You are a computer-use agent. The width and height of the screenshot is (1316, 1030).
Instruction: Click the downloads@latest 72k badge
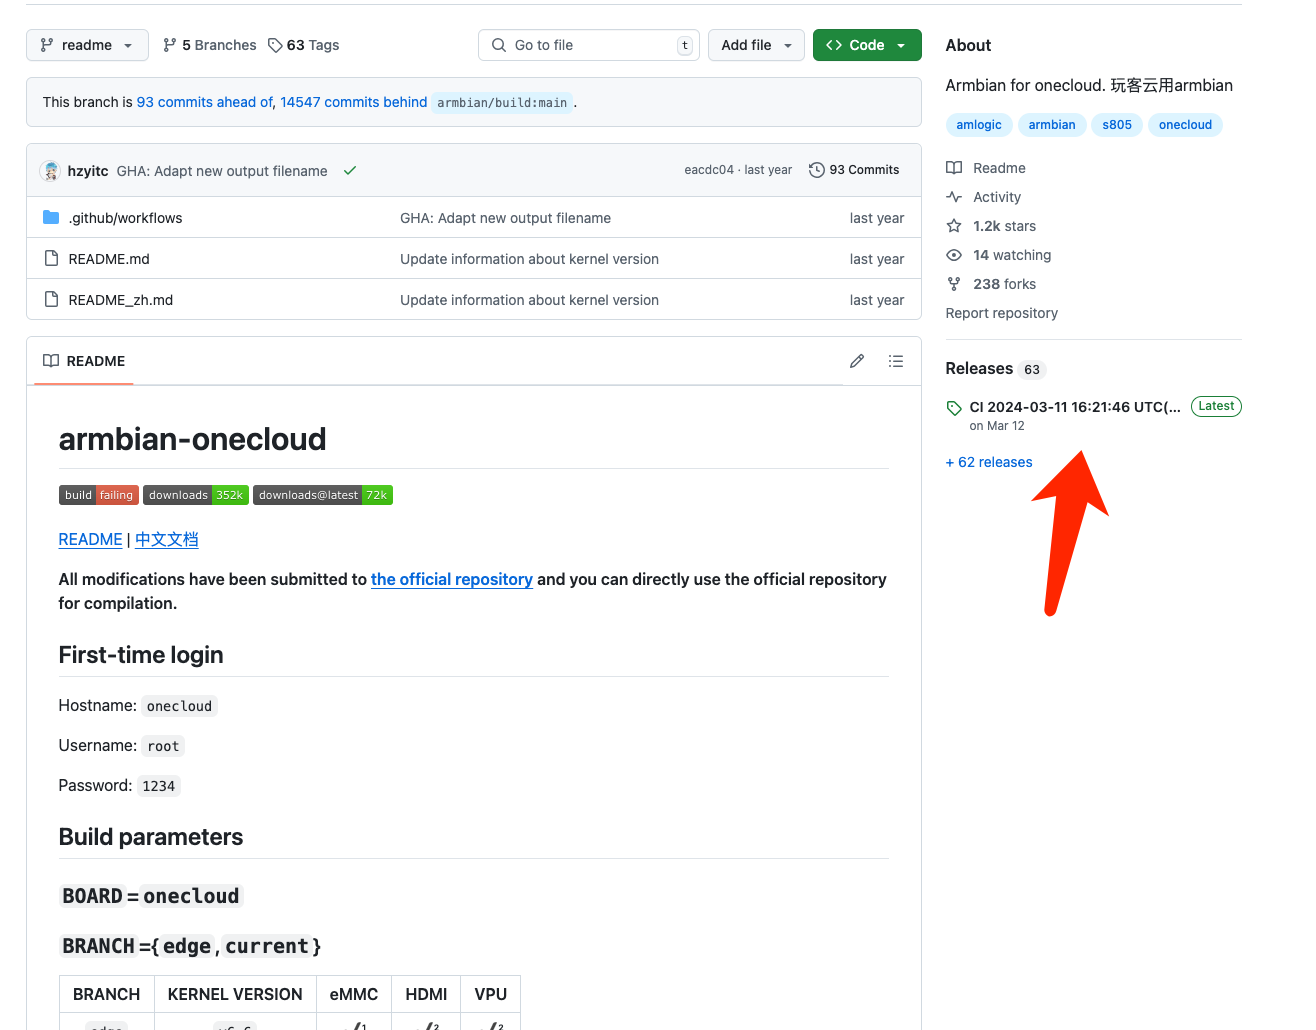pos(323,495)
